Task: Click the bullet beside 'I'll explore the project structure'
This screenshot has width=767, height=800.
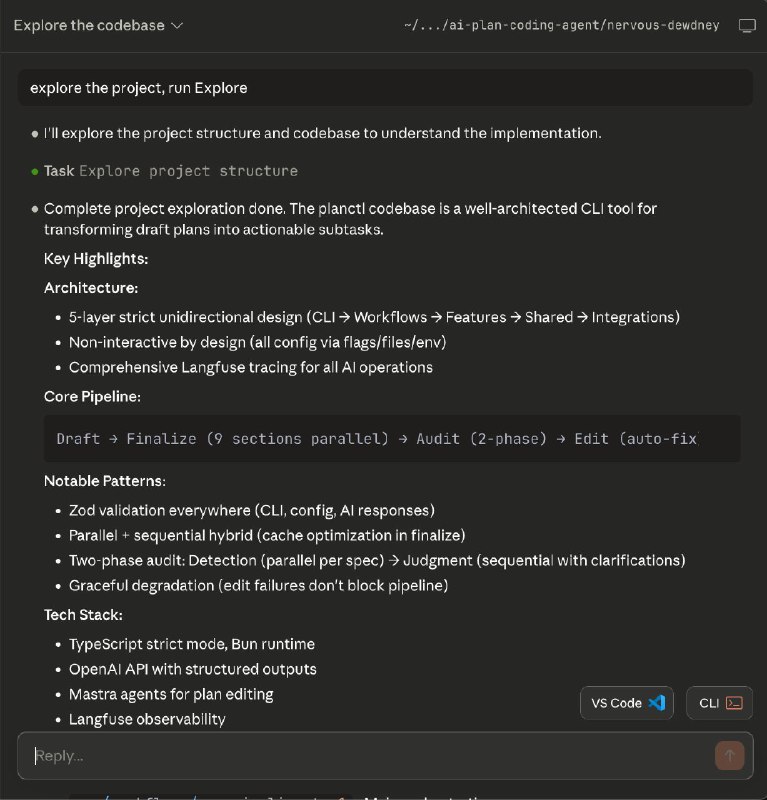Action: pyautogui.click(x=32, y=132)
